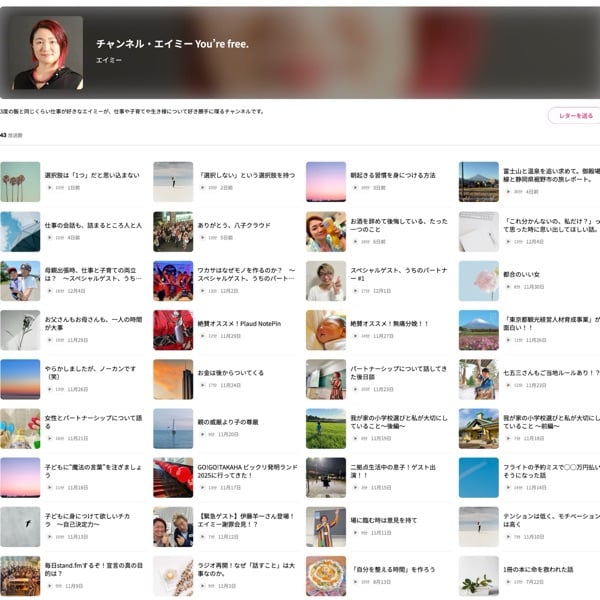Click play icon under 仕事の会話も、詰まるところ人と人
This screenshot has height=600, width=600.
(49, 238)
